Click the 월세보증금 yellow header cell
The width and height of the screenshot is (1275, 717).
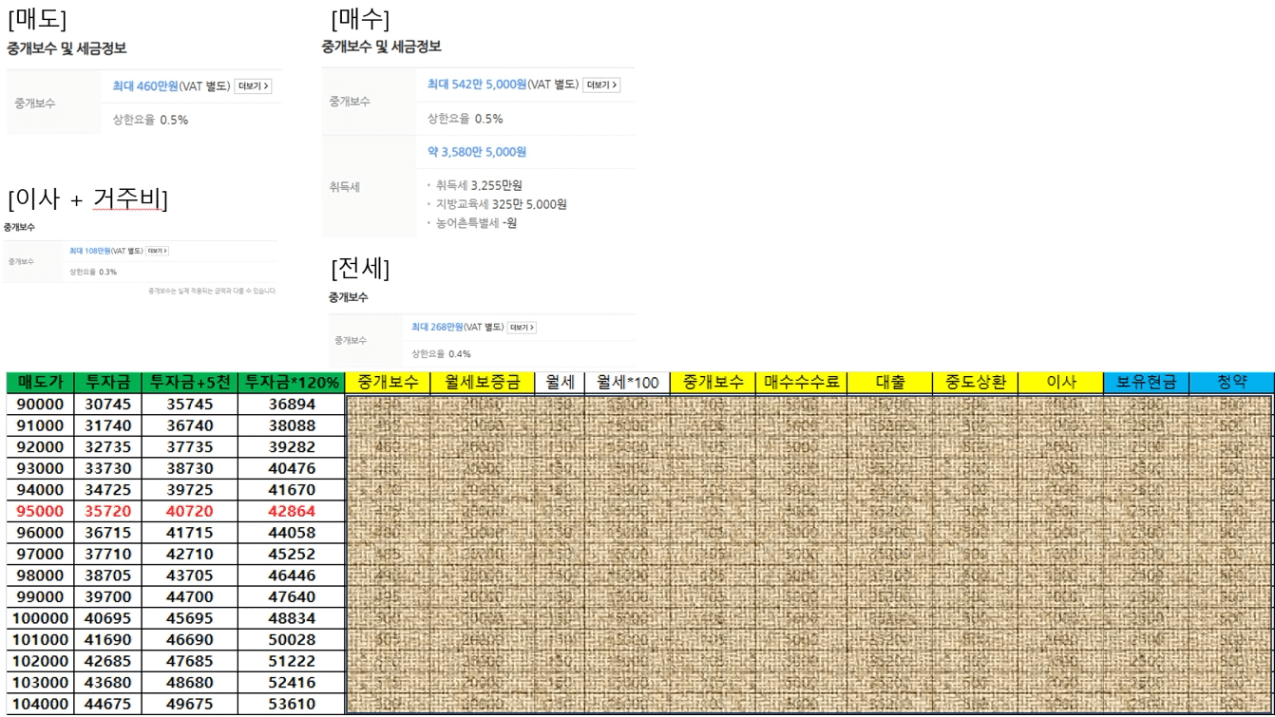pos(482,382)
